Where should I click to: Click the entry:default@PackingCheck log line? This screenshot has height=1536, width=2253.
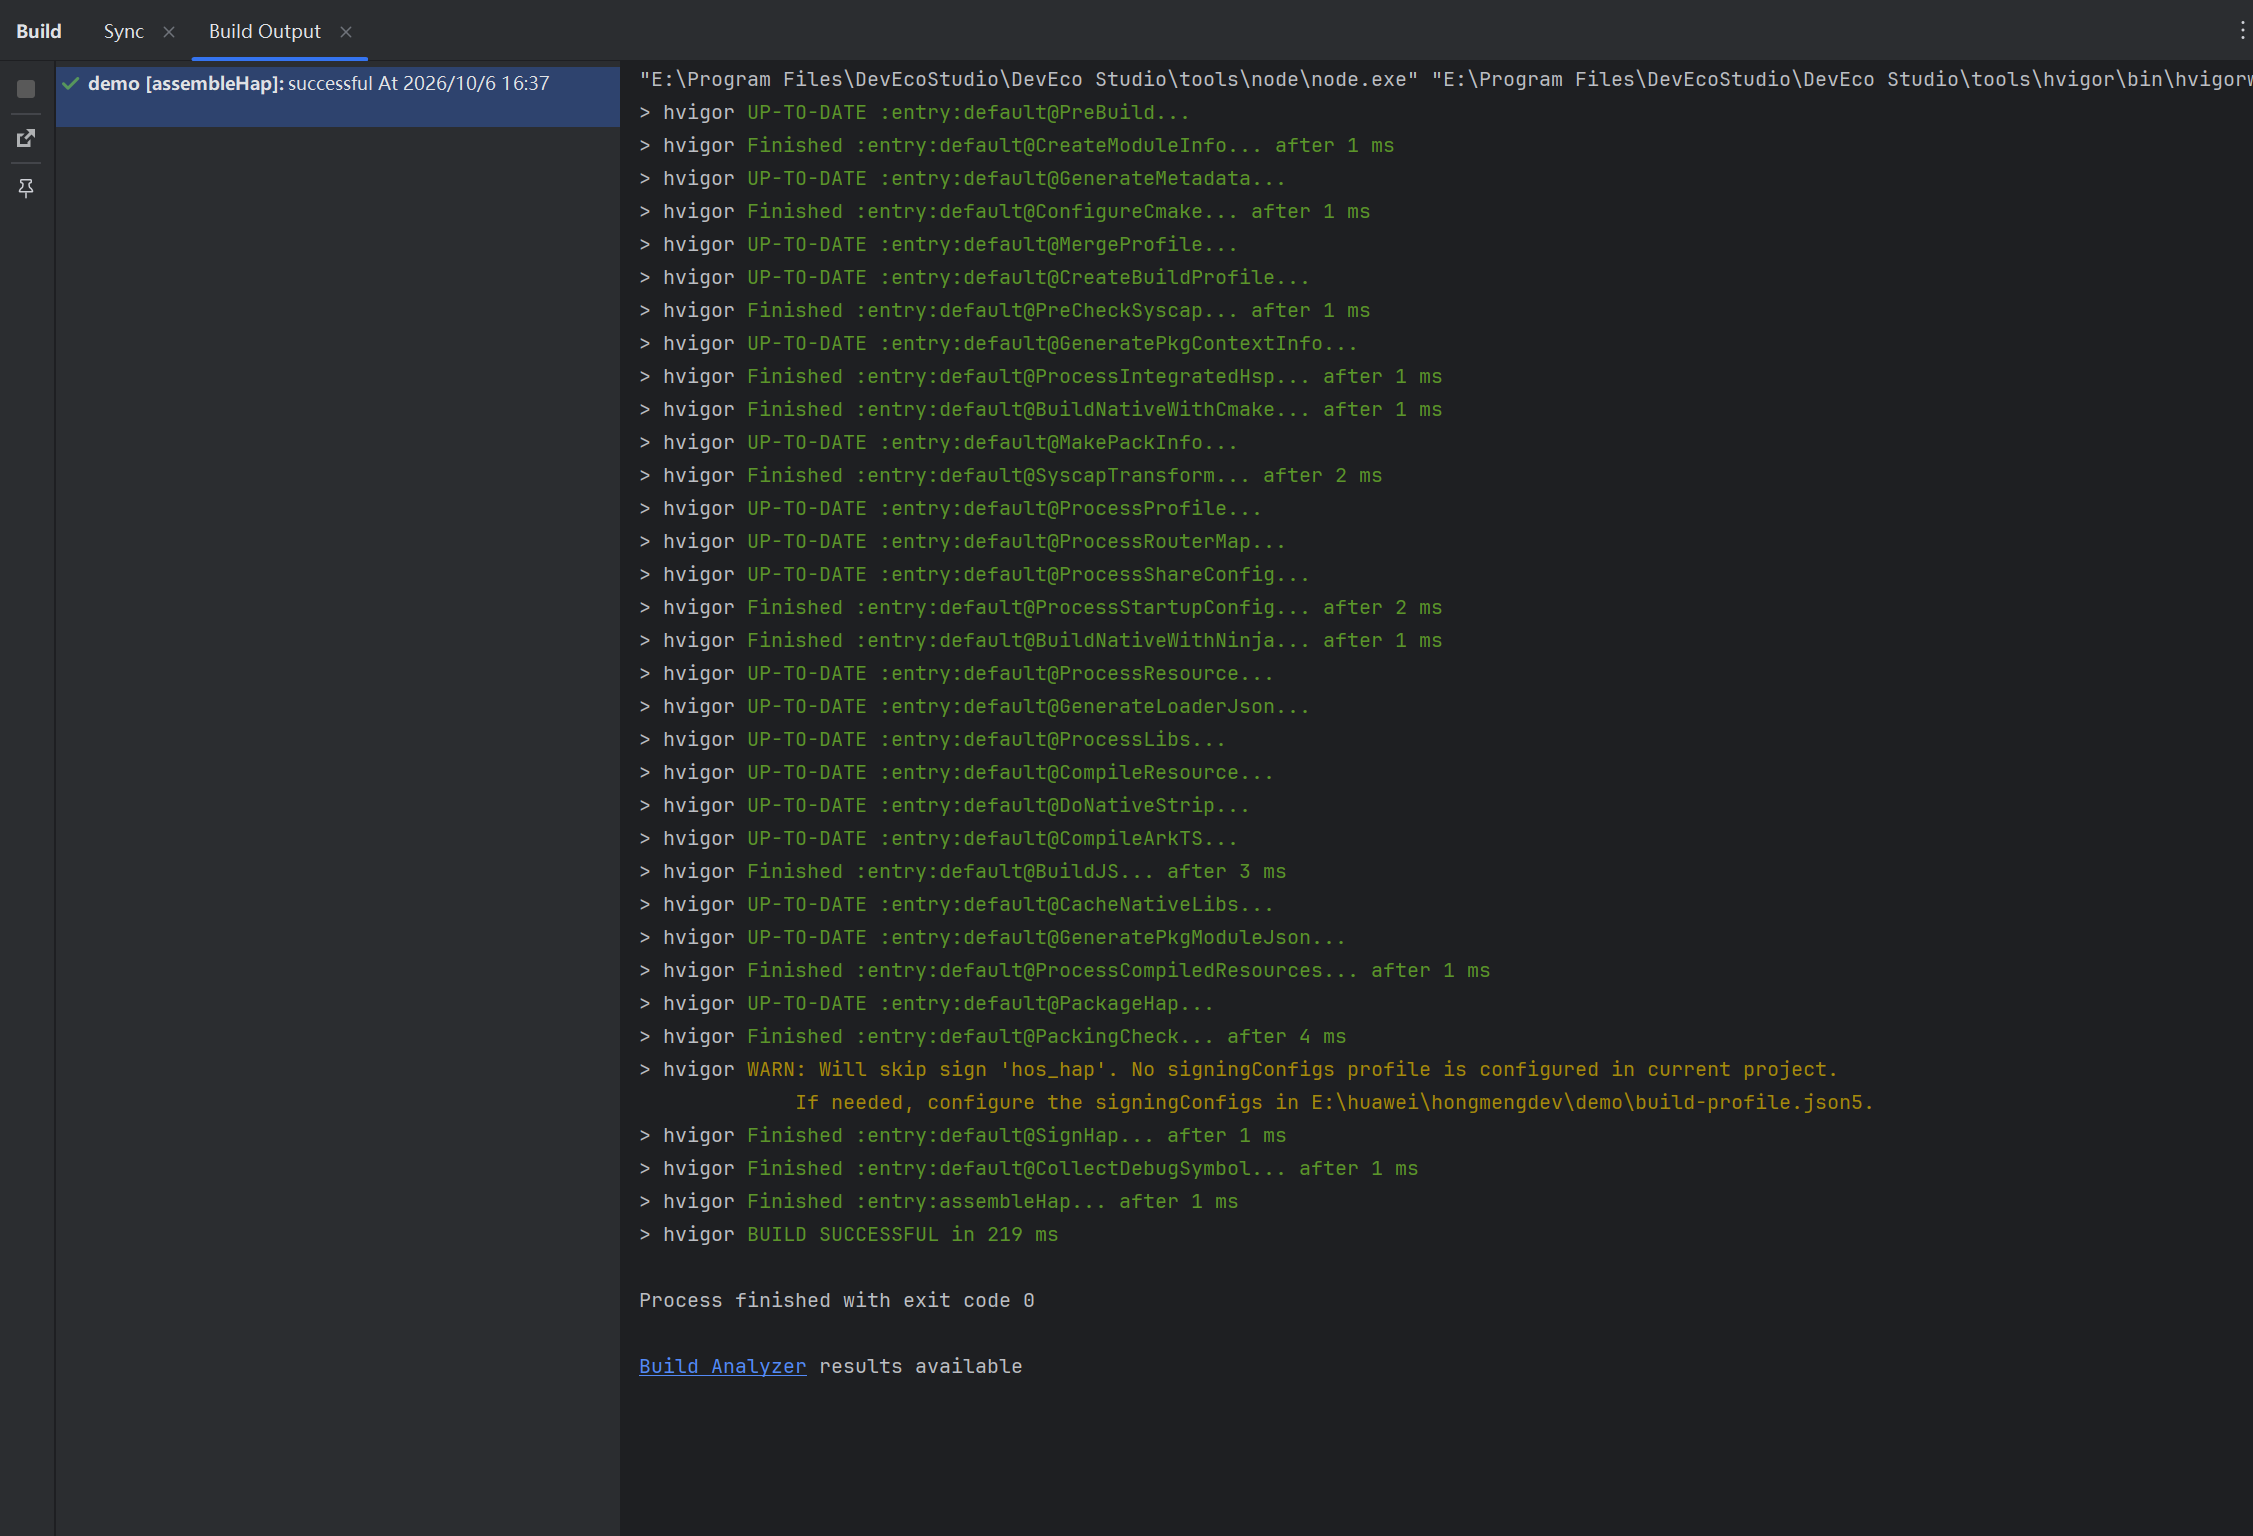(992, 1036)
